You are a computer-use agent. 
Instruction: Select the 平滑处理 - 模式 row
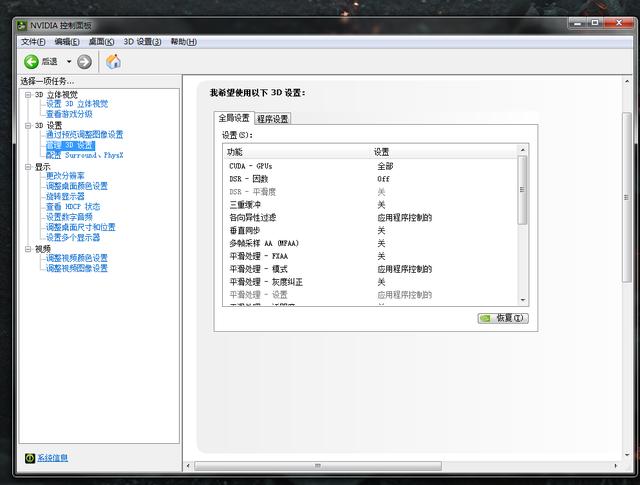[x=370, y=269]
